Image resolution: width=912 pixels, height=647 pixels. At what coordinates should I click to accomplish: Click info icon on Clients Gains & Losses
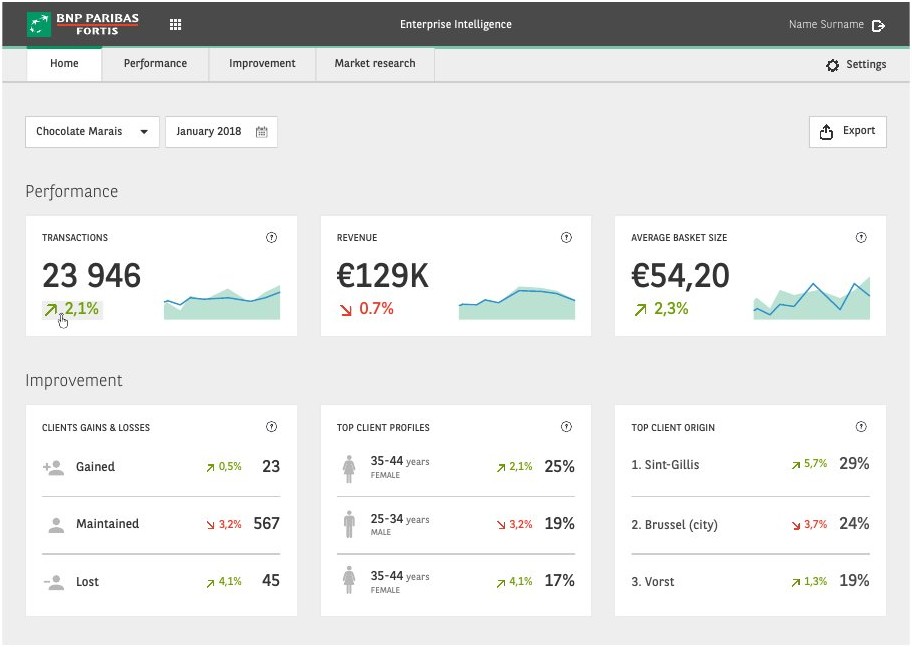271,426
